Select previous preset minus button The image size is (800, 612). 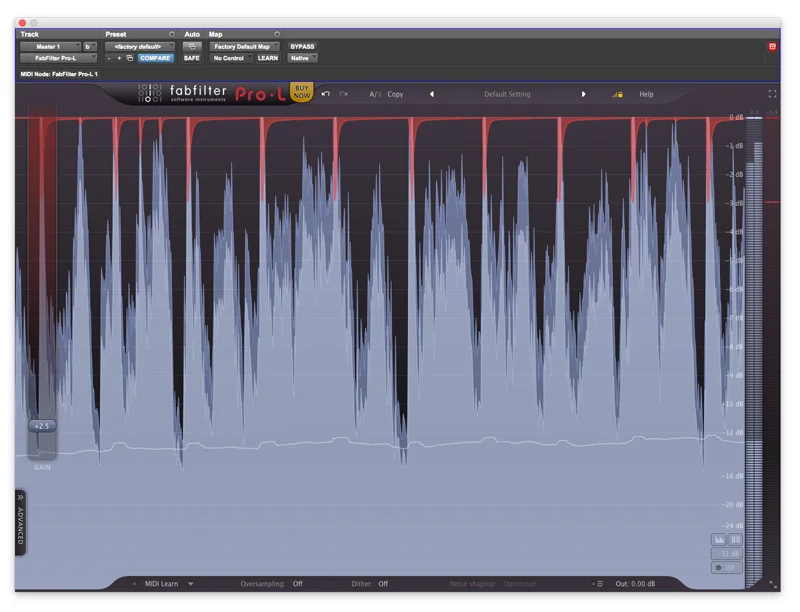109,58
